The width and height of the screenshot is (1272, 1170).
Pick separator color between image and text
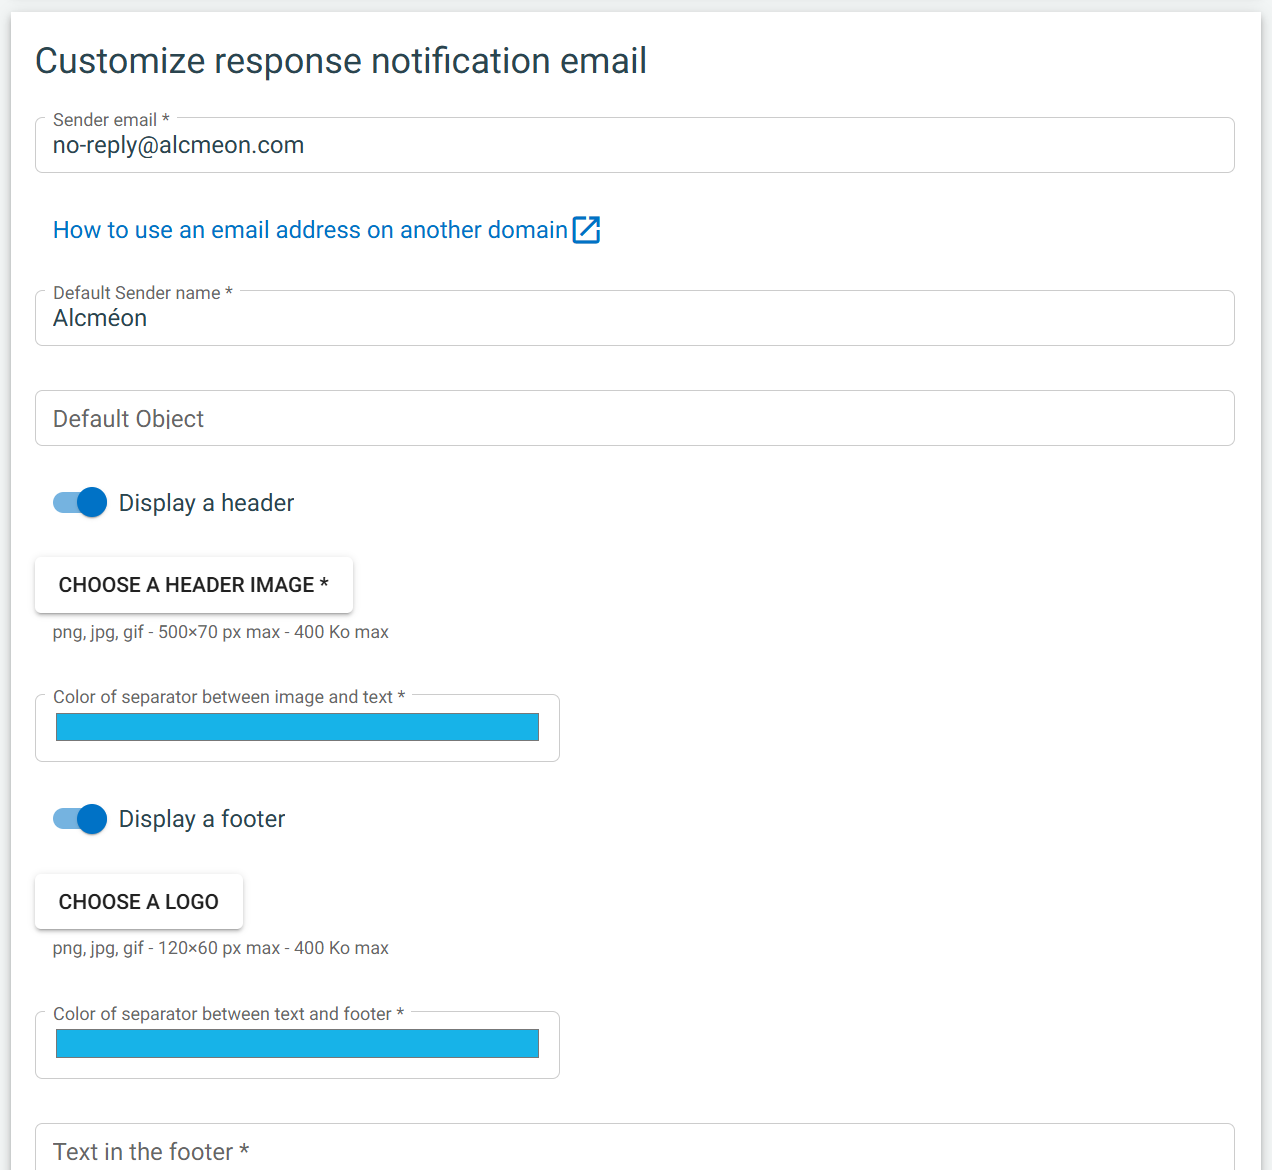pyautogui.click(x=297, y=727)
